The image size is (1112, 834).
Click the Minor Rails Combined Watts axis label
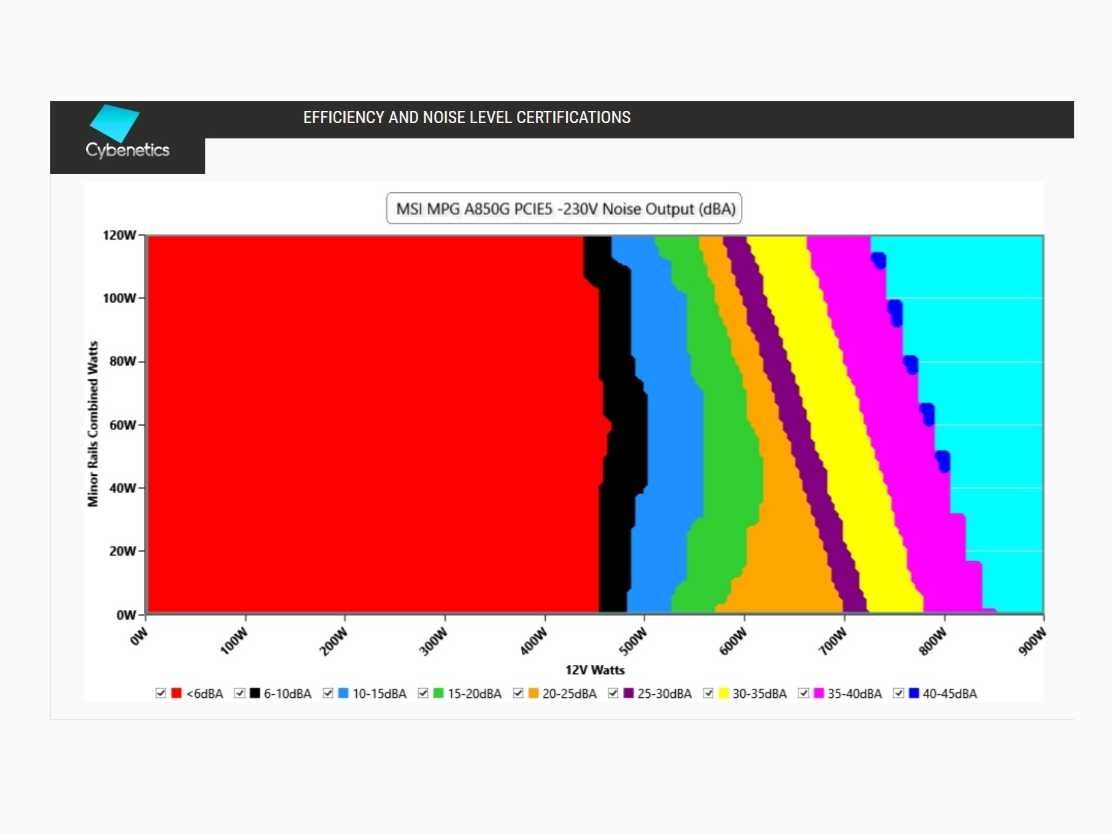(x=93, y=424)
